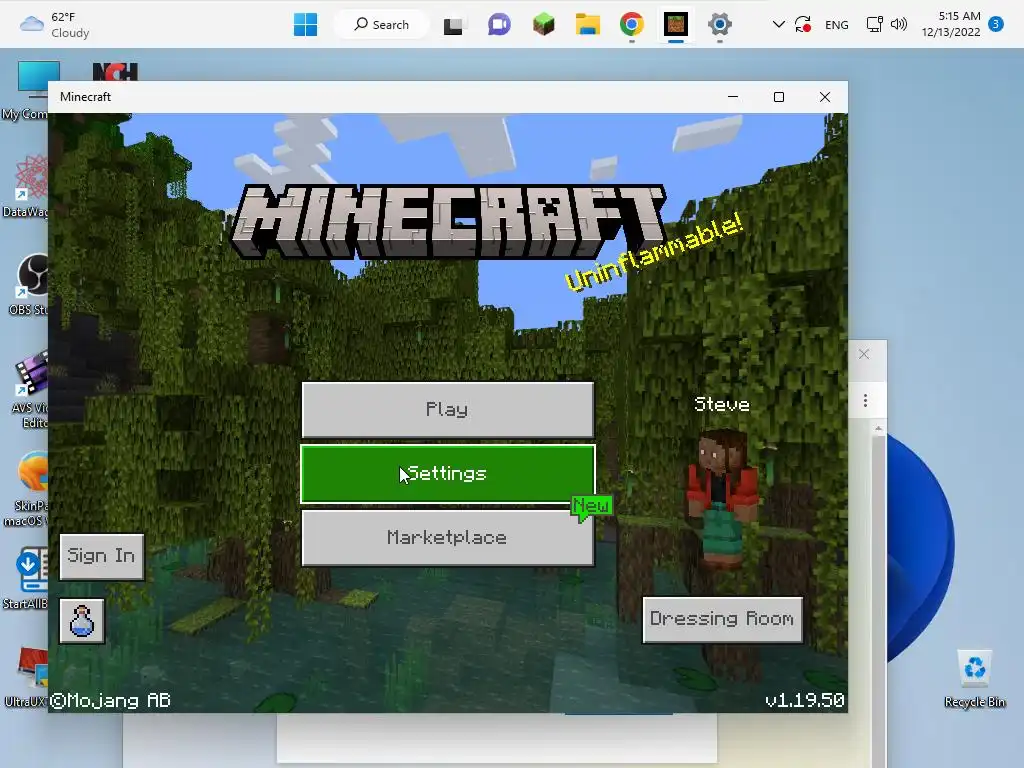Click the network tray icon

[x=874, y=25]
